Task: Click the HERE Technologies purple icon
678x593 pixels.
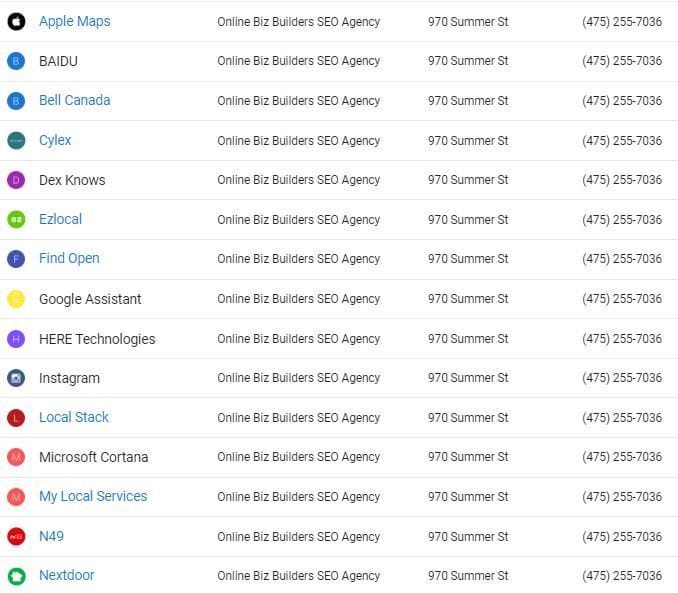Action: pos(16,339)
